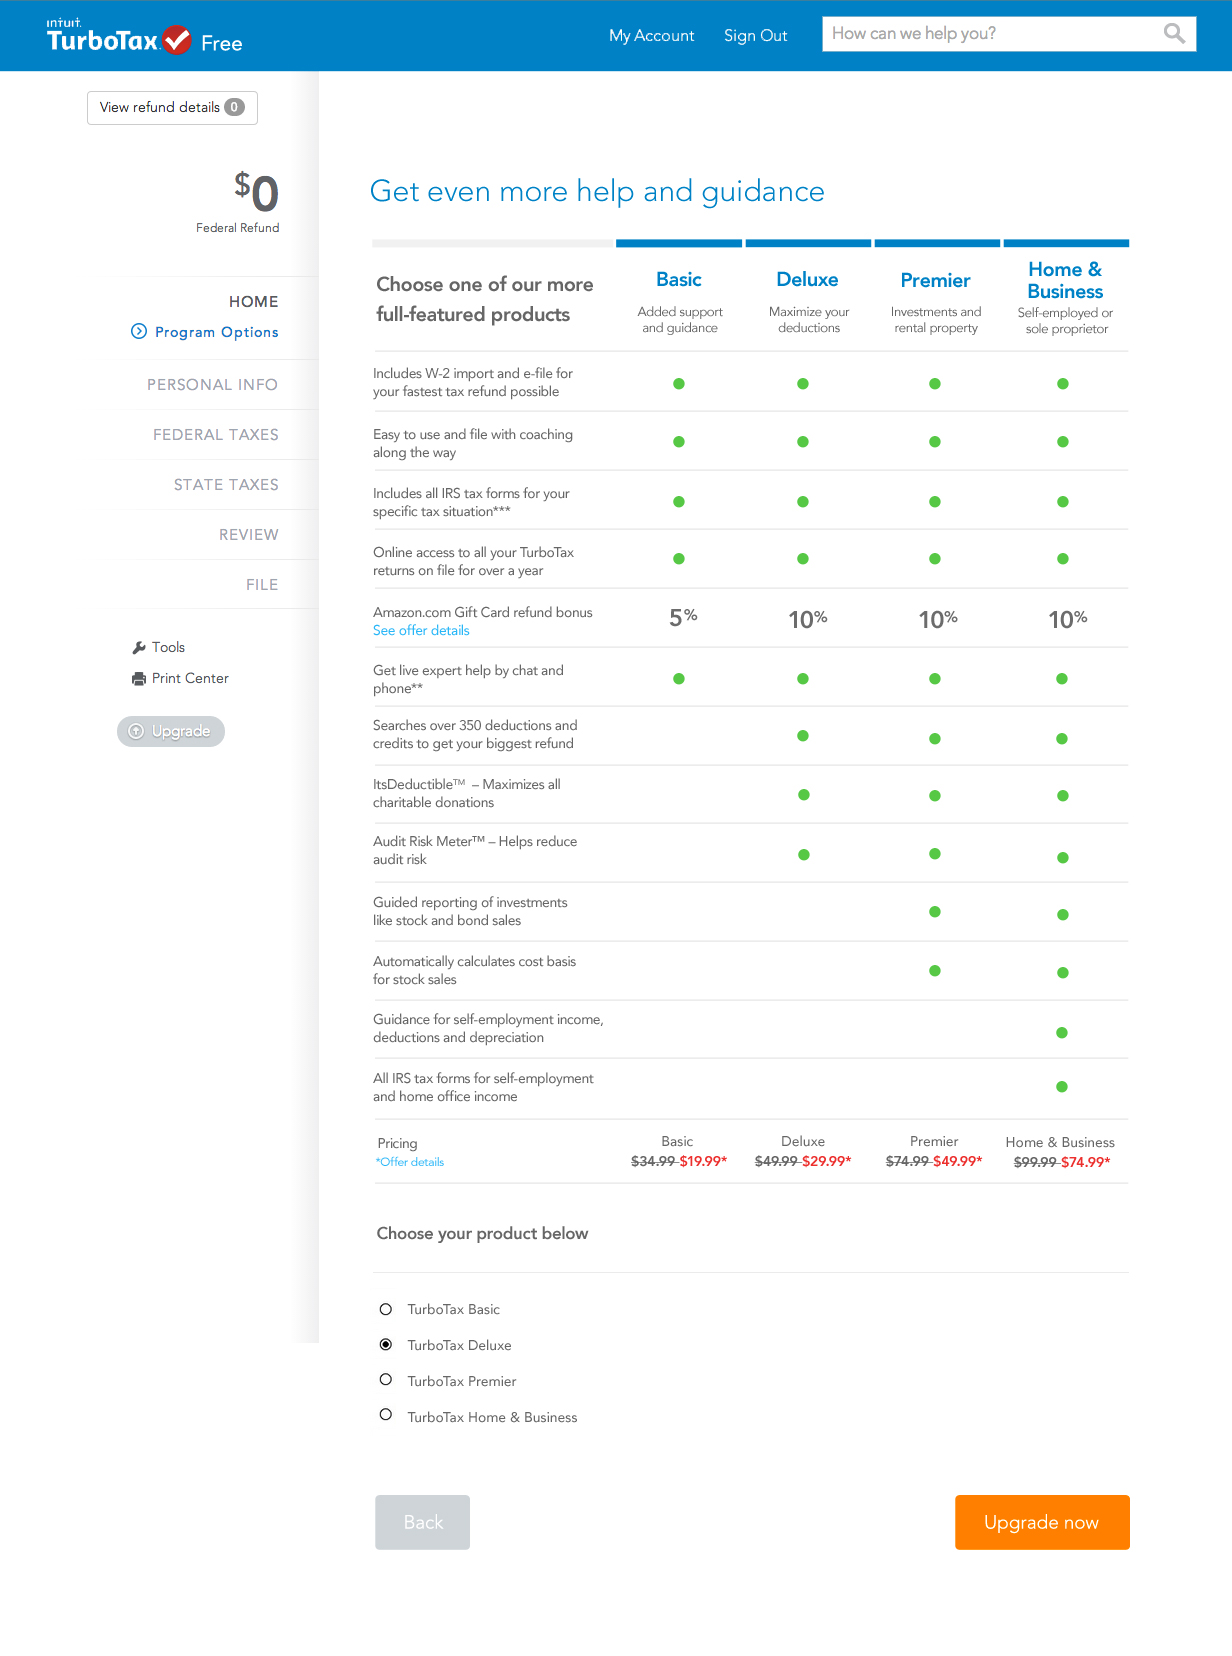Click the Program Options arrow icon
1232x1656 pixels.
pos(139,332)
